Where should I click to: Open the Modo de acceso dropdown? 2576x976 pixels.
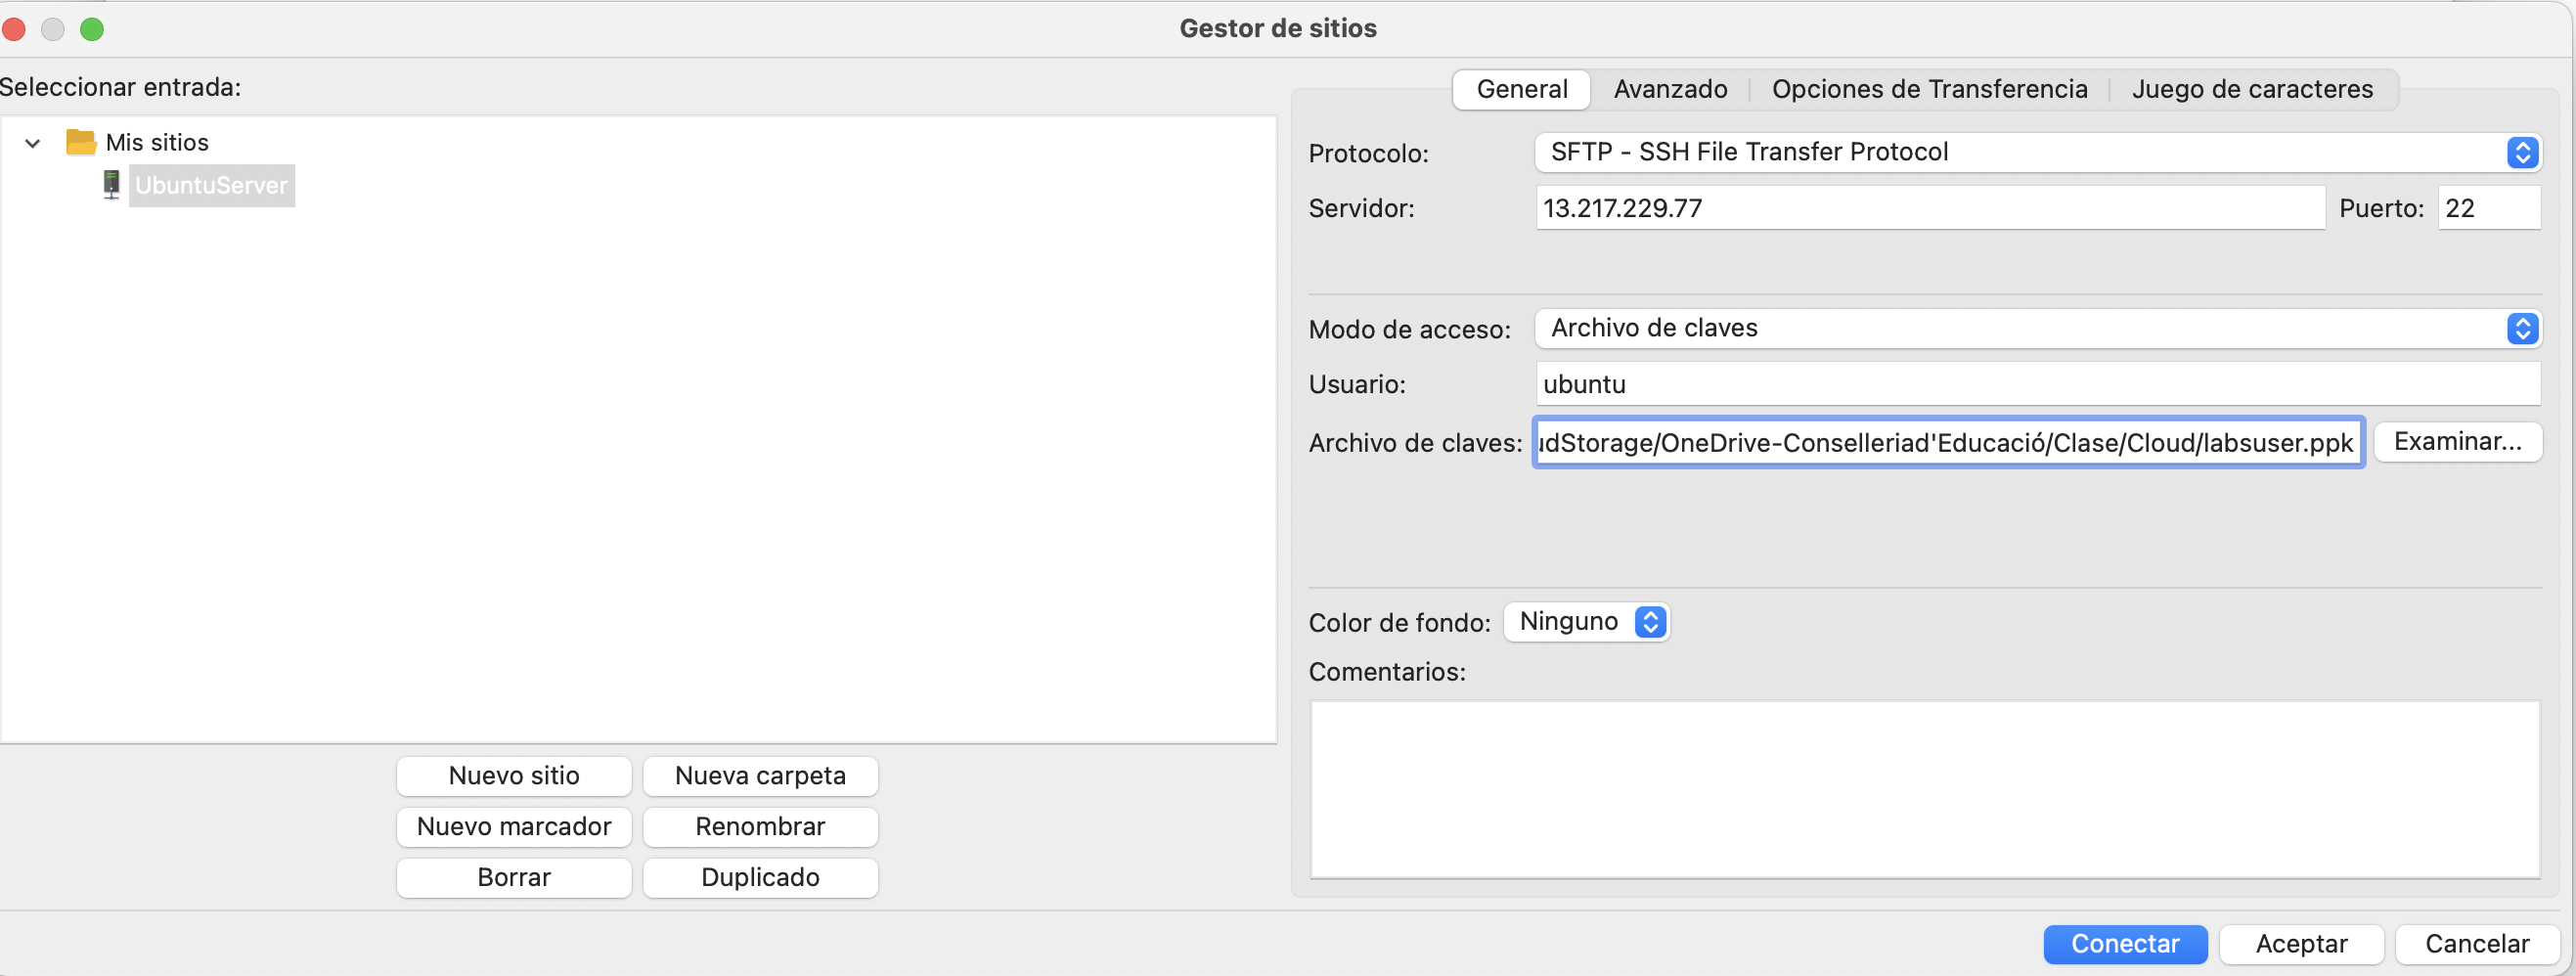[2035, 328]
